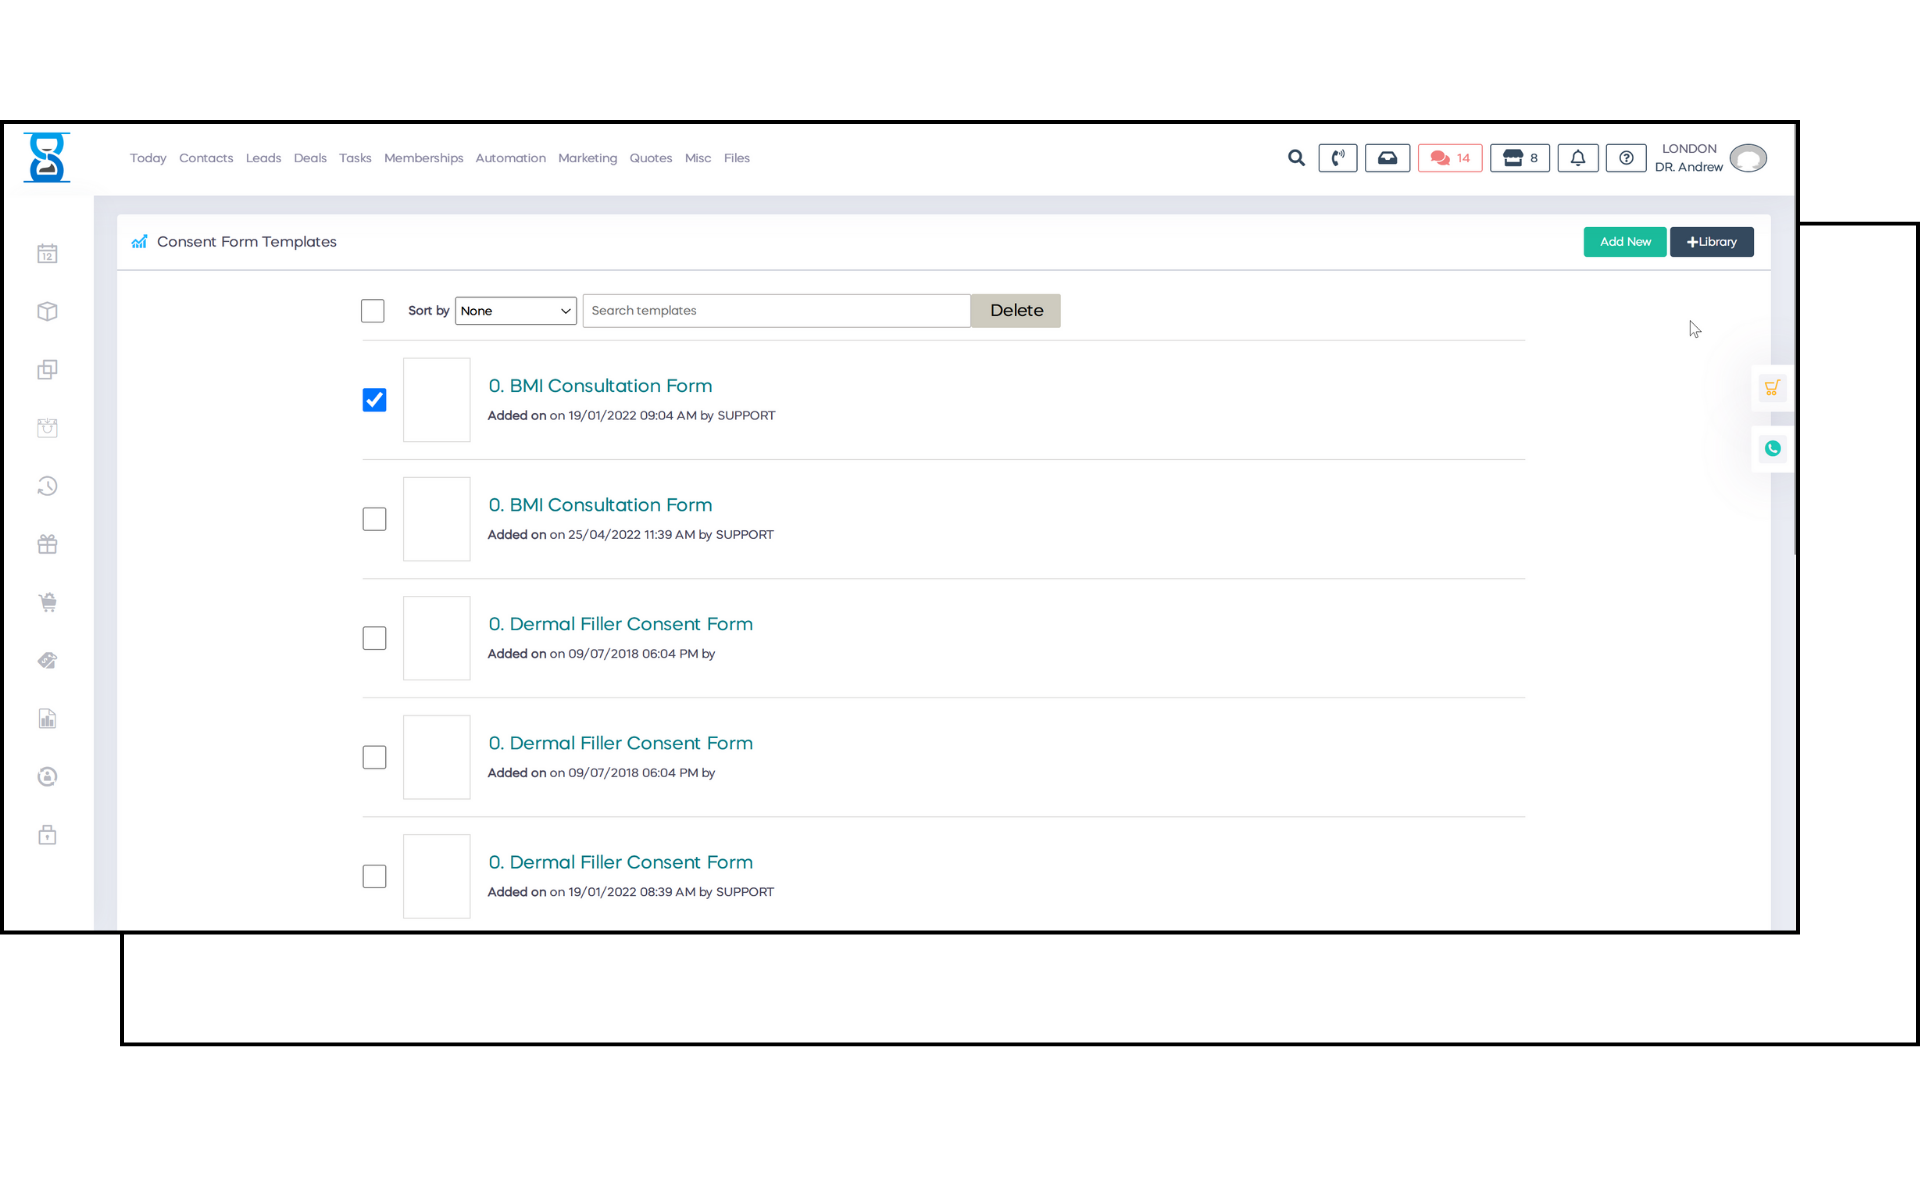The image size is (1920, 1200).
Task: Open the phone call icon
Action: [x=1337, y=158]
